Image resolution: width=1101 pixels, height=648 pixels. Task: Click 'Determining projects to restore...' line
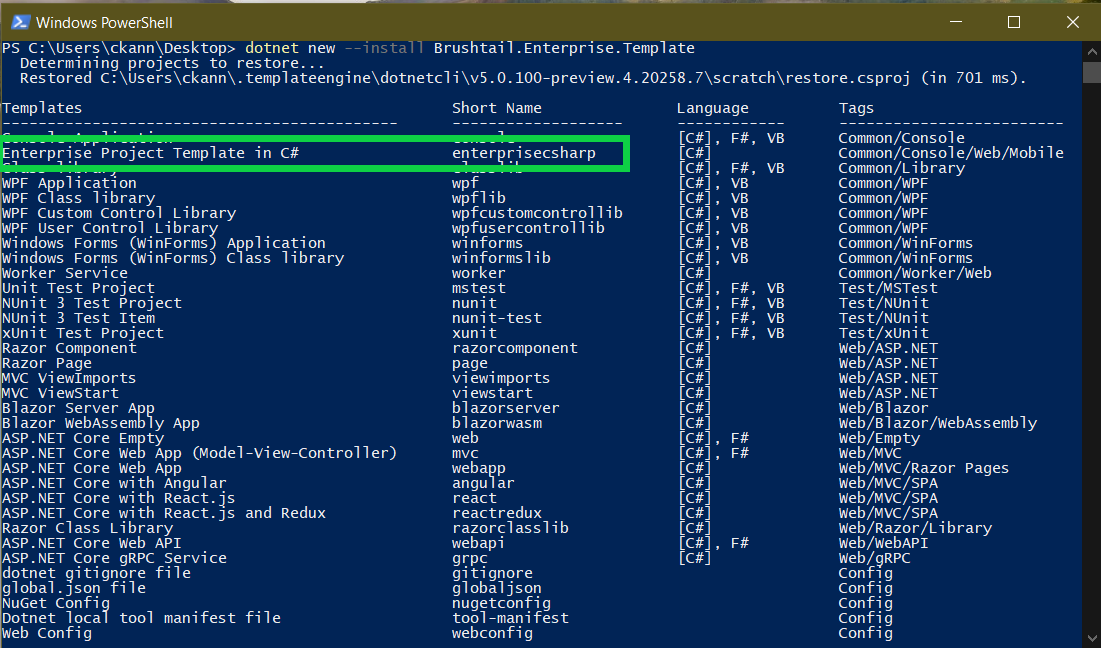(x=172, y=63)
